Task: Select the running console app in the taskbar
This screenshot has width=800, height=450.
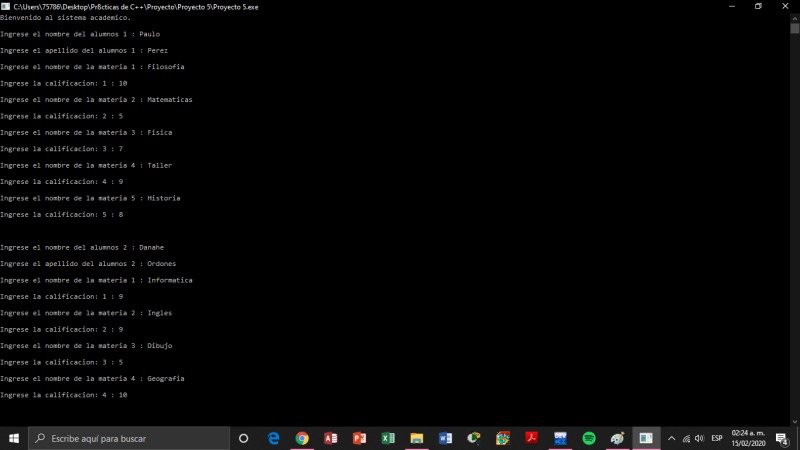Action: [x=647, y=438]
